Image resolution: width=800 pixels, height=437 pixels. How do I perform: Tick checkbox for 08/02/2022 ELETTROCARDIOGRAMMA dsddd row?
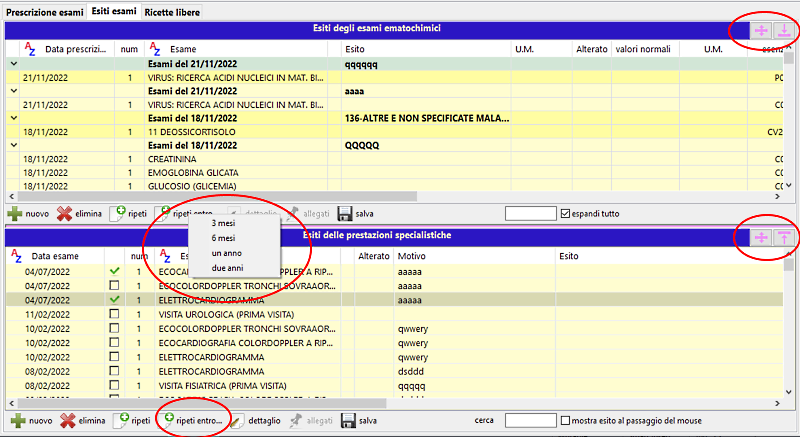114,371
